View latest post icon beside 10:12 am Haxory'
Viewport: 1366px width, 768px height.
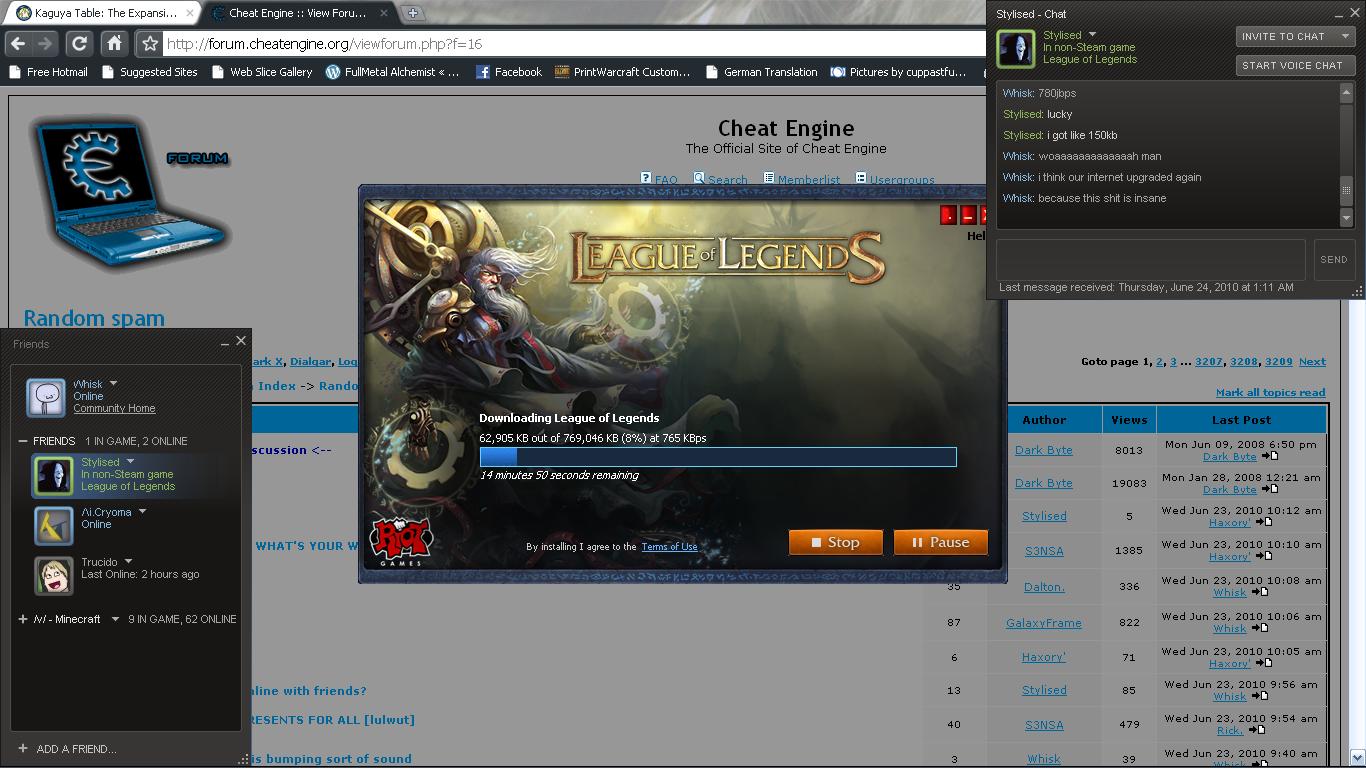(1264, 522)
